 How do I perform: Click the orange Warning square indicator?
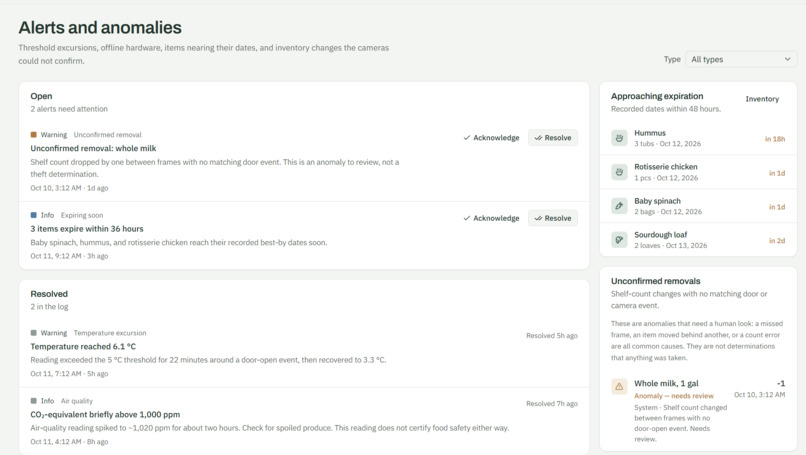(33, 135)
